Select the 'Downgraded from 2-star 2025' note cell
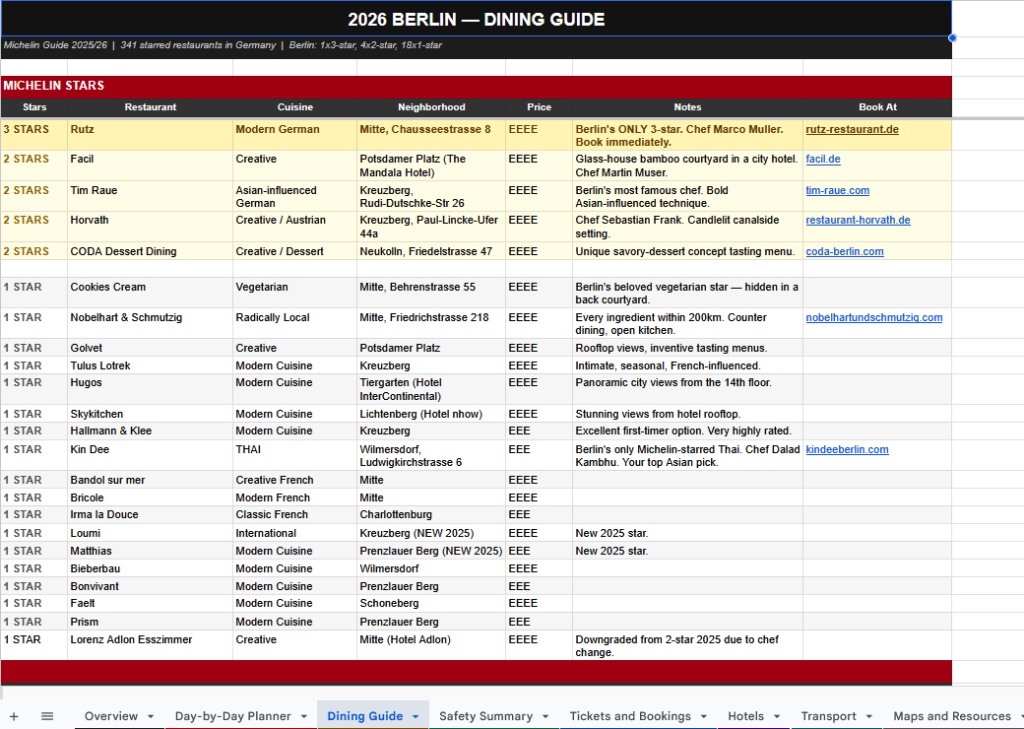Image resolution: width=1024 pixels, height=729 pixels. [x=687, y=645]
